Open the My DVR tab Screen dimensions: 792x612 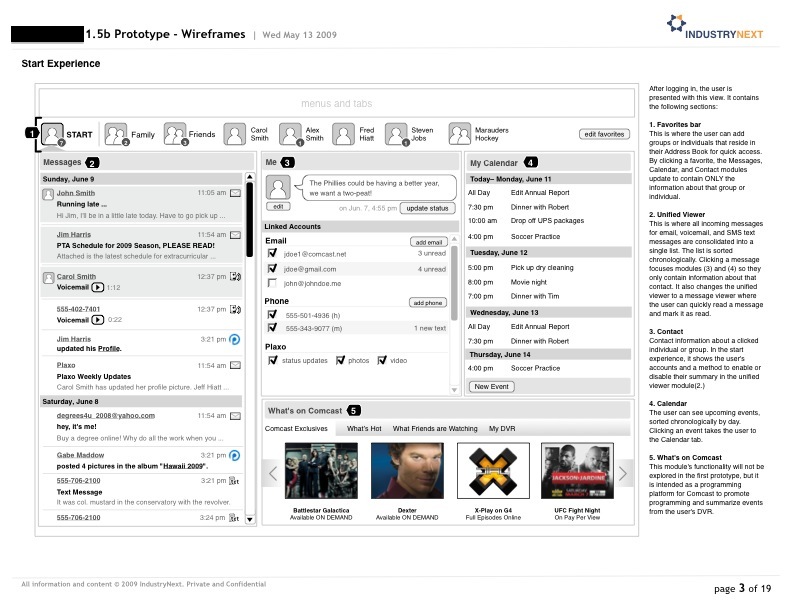[502, 429]
